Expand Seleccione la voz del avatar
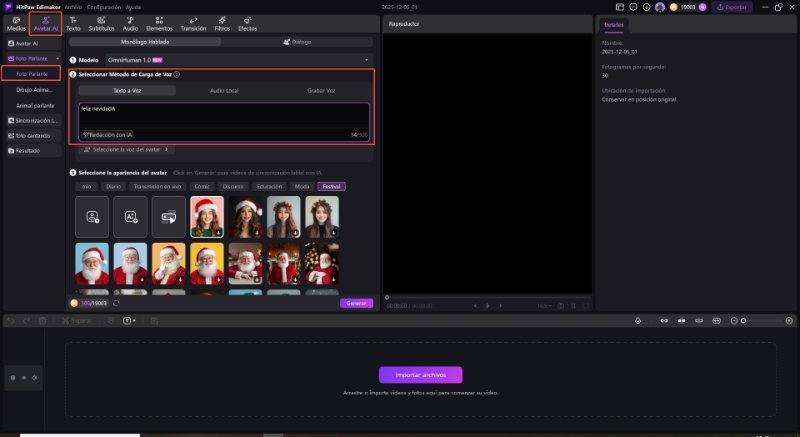Viewport: 800px width, 437px height. 126,149
